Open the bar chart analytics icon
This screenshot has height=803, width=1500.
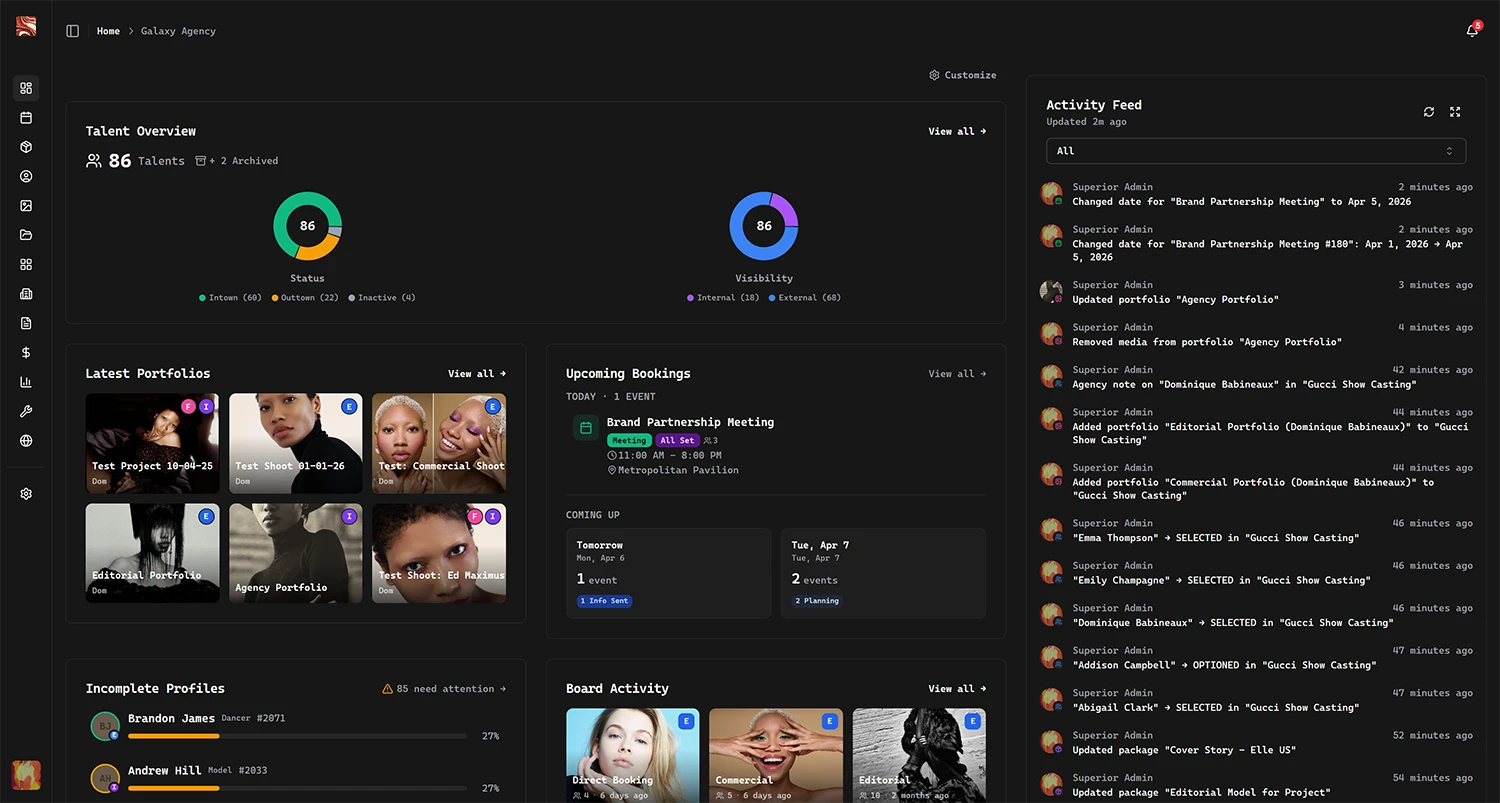26,382
